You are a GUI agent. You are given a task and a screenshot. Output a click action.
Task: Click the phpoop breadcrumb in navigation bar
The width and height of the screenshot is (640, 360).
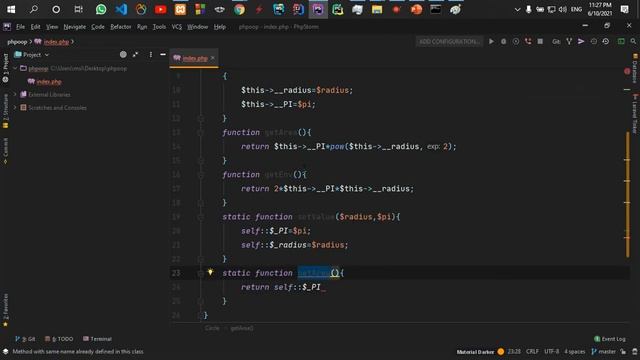tap(17, 42)
